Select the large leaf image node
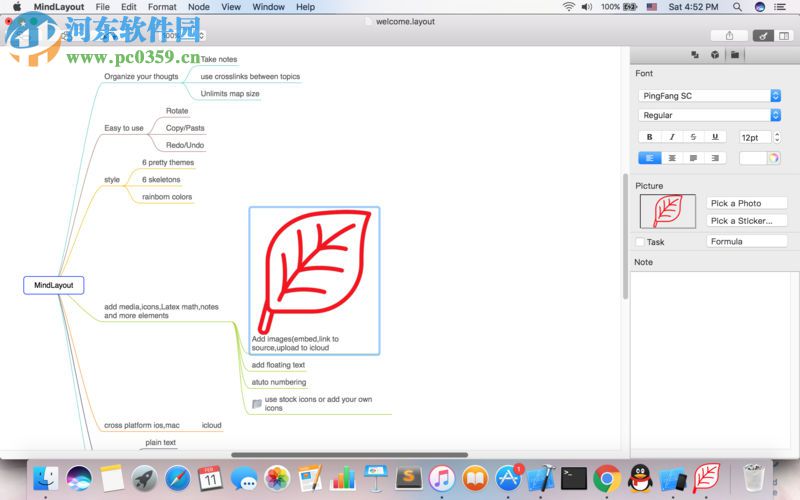This screenshot has height=500, width=800. (x=314, y=281)
